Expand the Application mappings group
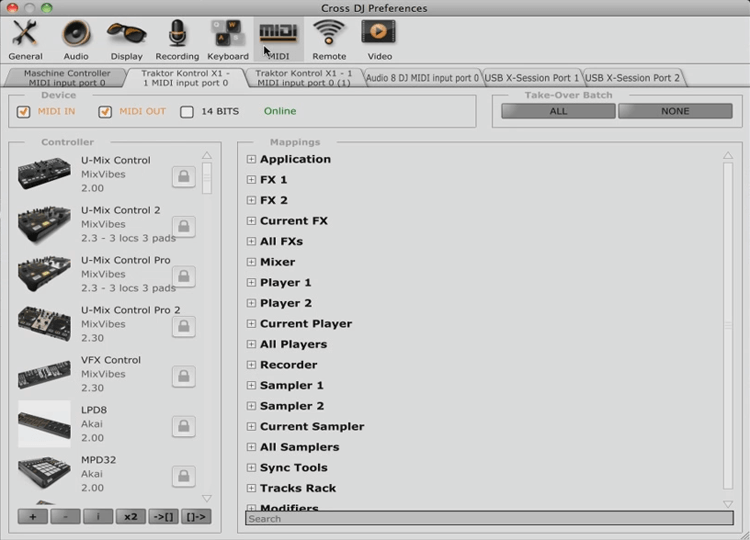This screenshot has height=540, width=750. click(x=251, y=159)
